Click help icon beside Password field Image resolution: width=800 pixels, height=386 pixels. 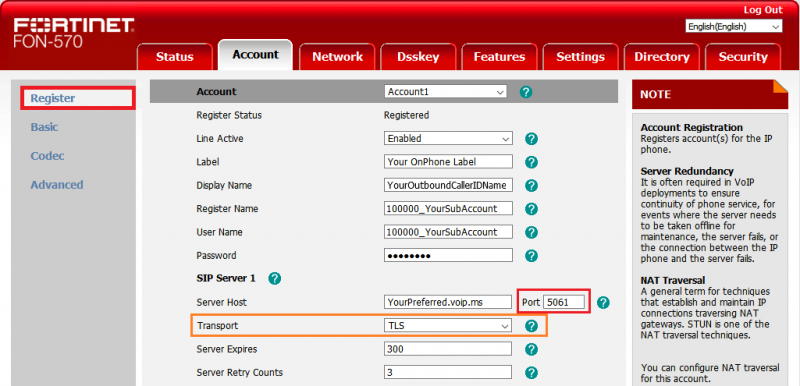point(531,256)
